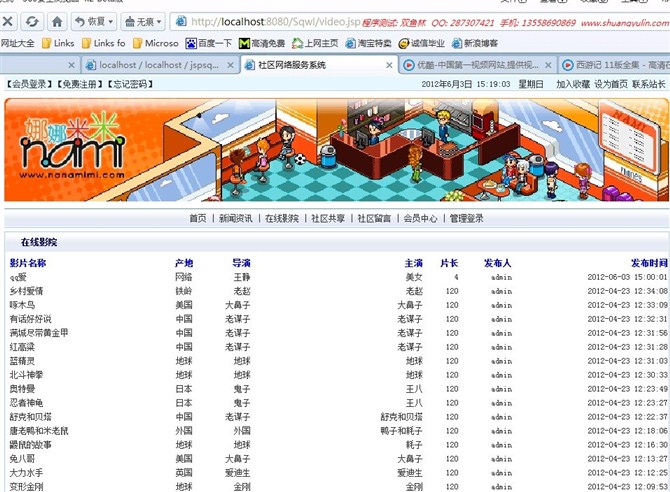The height and width of the screenshot is (492, 670).
Task: Click 加入收藏 link
Action: (x=573, y=84)
